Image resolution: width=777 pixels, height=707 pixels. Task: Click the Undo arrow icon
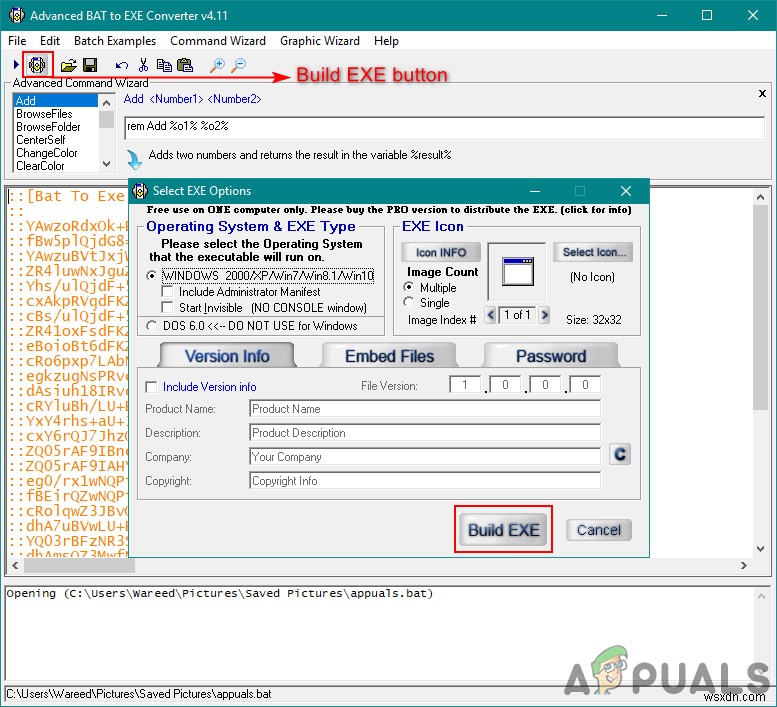click(121, 65)
